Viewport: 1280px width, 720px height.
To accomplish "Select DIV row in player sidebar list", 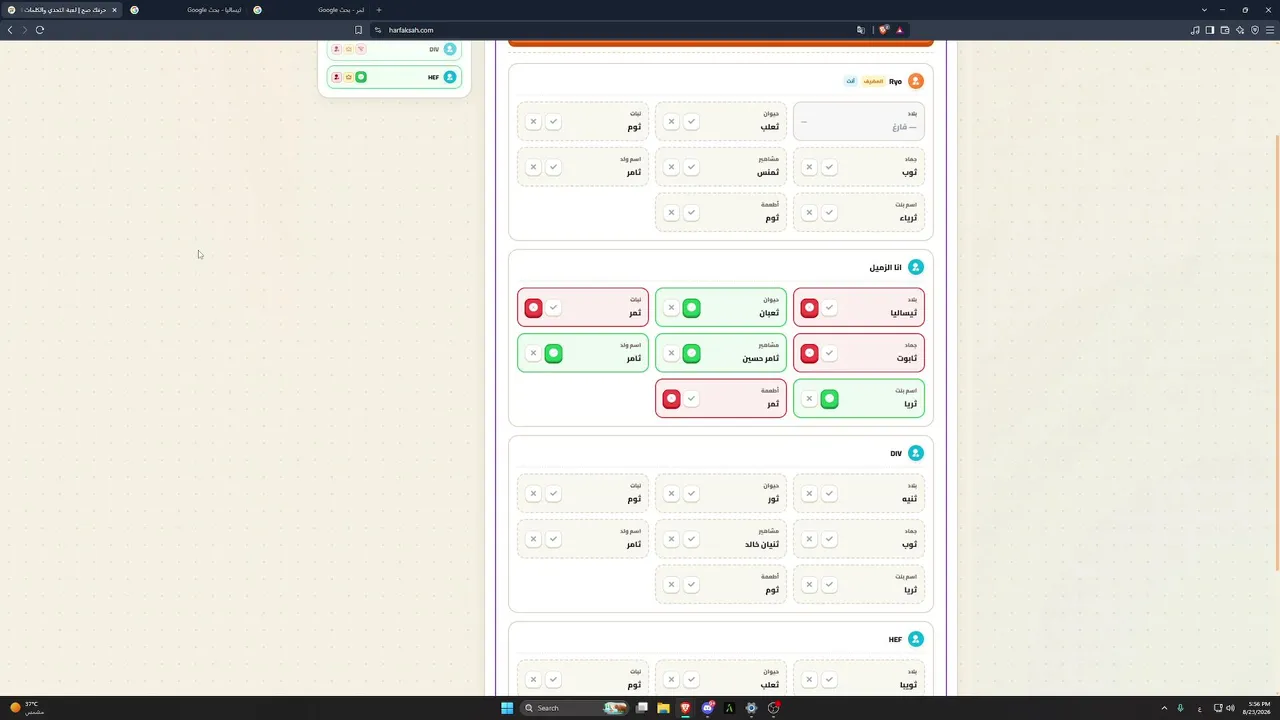I will 394,49.
